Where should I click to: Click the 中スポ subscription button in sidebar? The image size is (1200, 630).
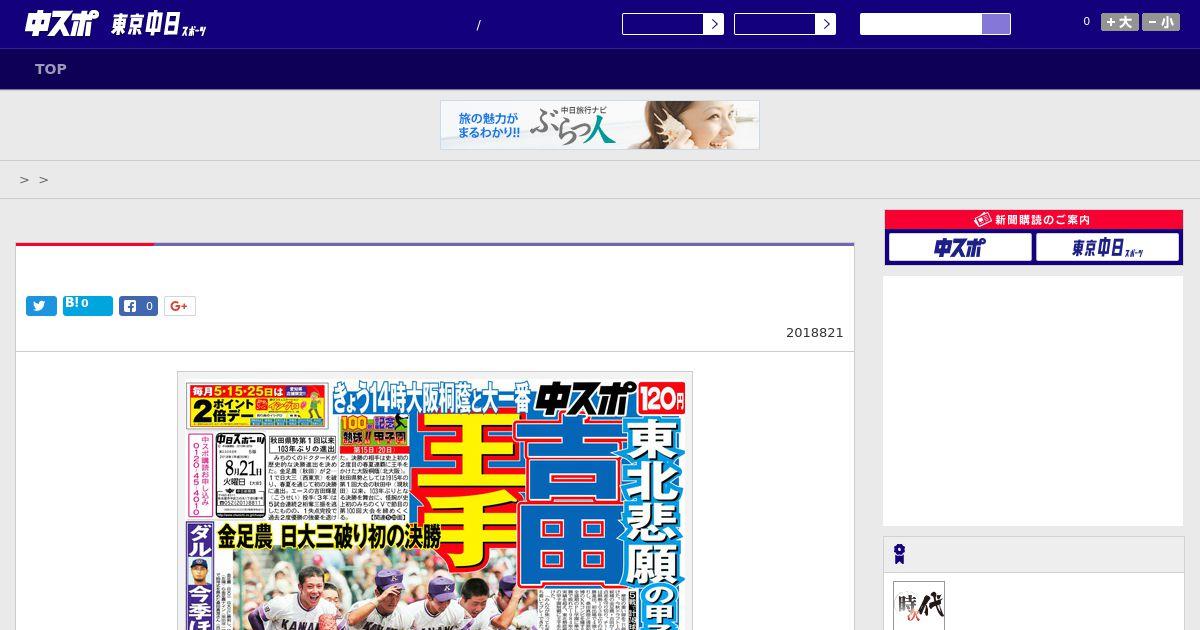click(960, 247)
